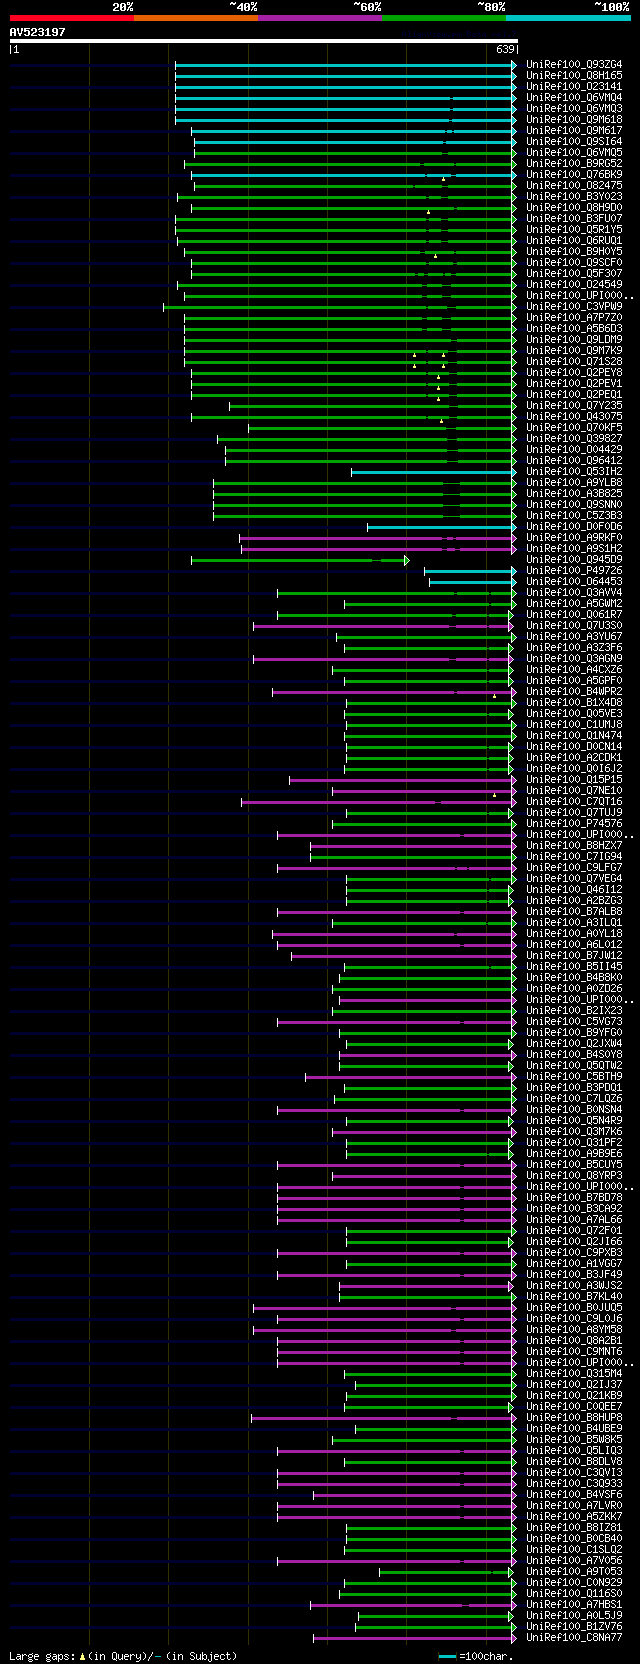Select hit label UniRef100_Q39827

tap(574, 439)
